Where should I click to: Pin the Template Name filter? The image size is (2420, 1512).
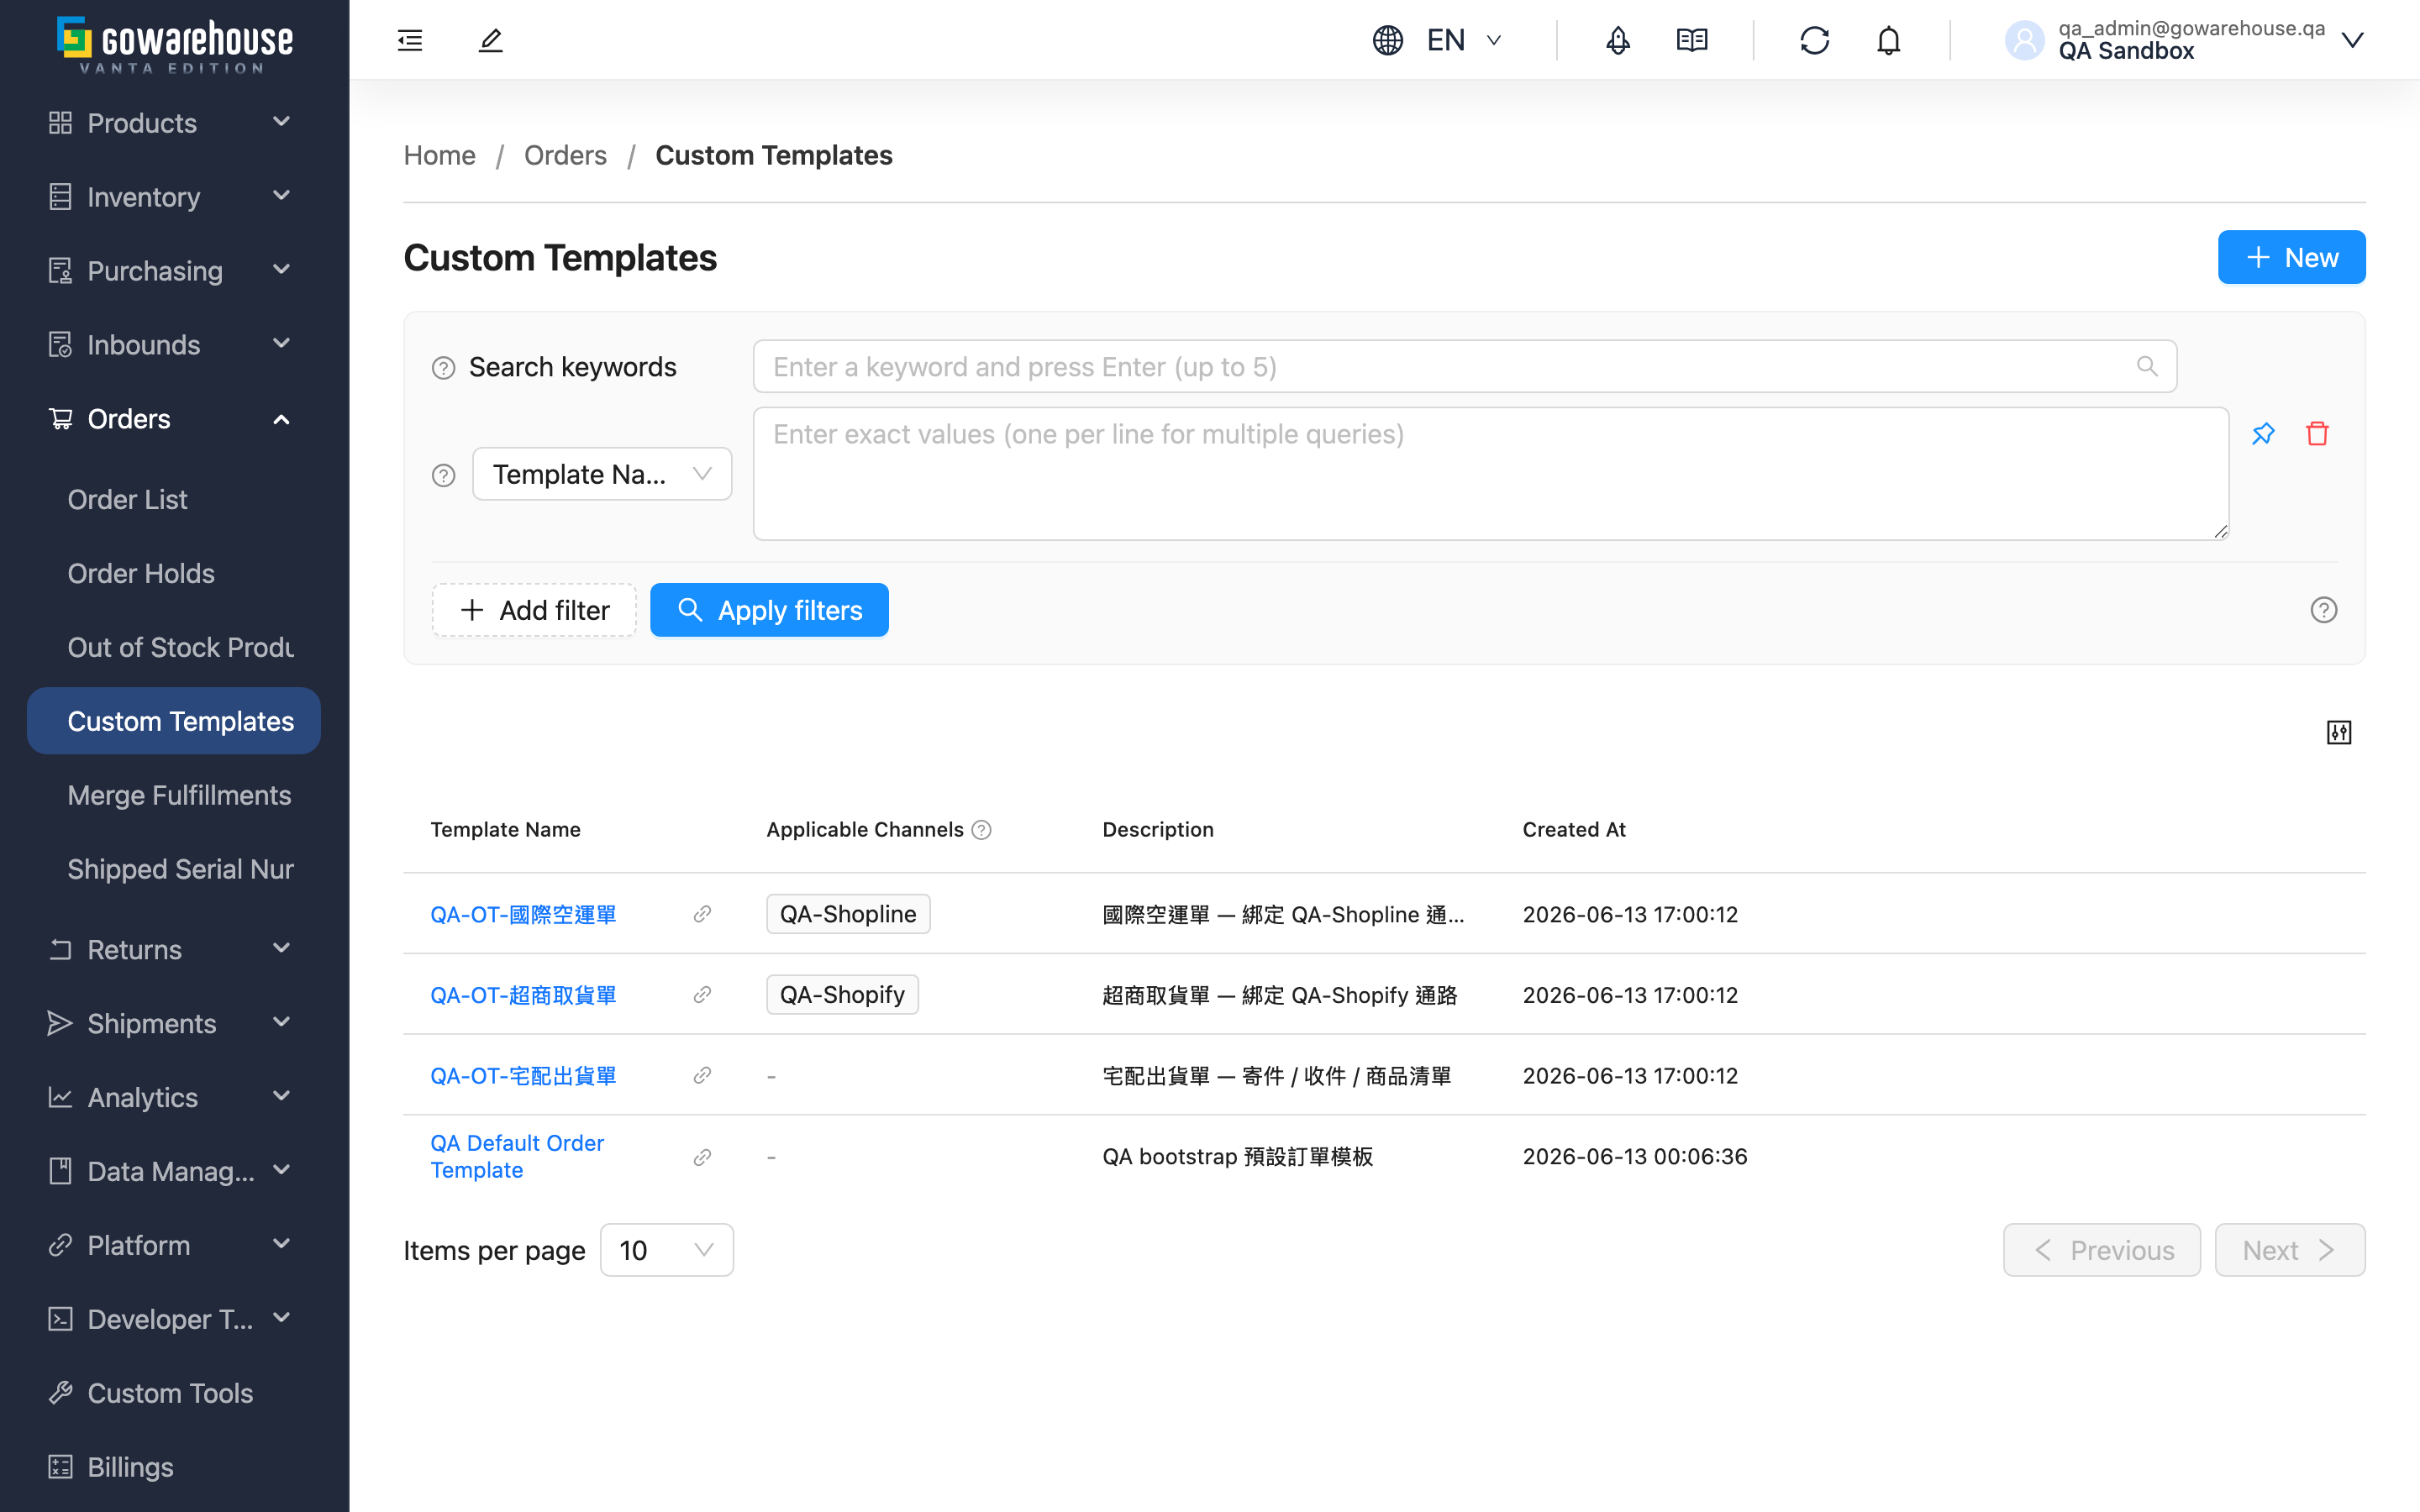click(x=2263, y=434)
